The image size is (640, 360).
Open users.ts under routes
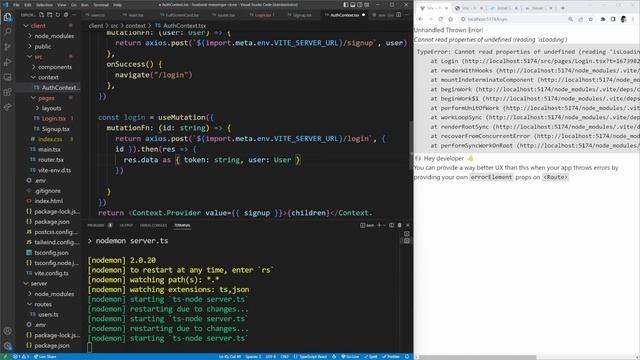(x=48, y=315)
